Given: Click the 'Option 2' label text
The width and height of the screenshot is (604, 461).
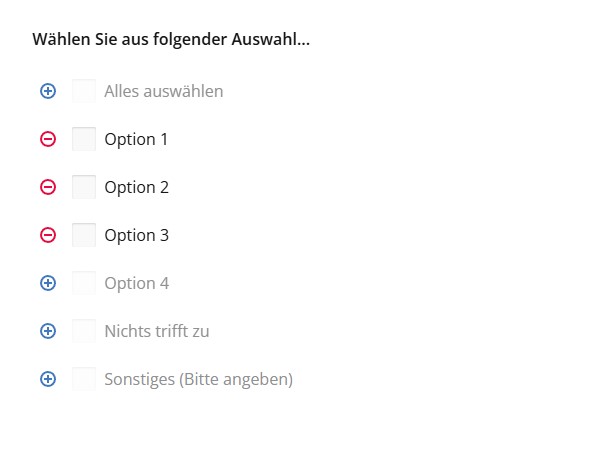Looking at the screenshot, I should pos(136,187).
